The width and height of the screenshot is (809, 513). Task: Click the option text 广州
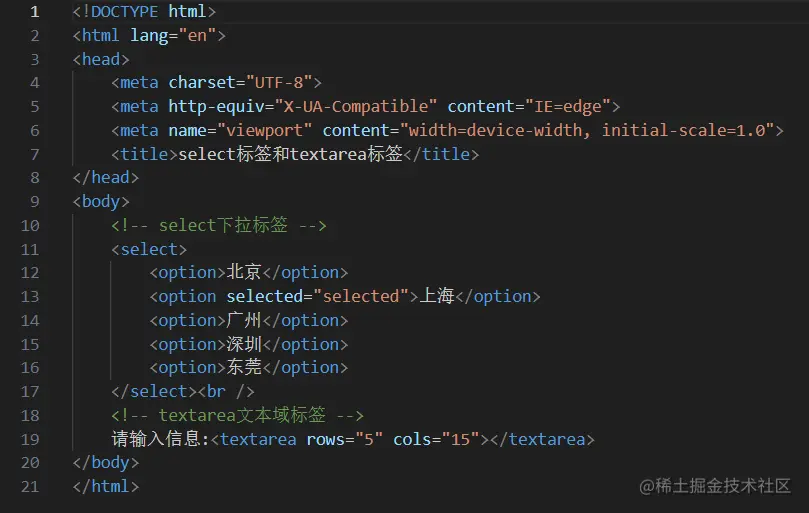243,320
